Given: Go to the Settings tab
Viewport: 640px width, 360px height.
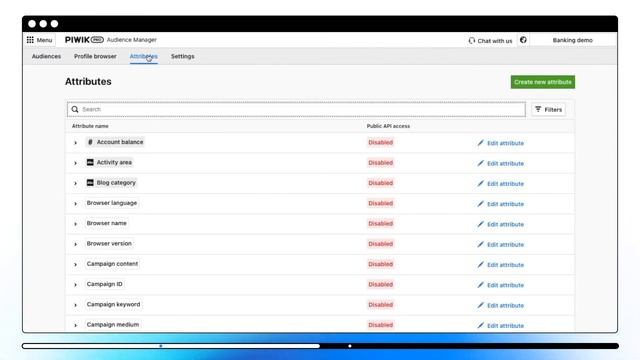Looking at the screenshot, I should click(x=182, y=56).
